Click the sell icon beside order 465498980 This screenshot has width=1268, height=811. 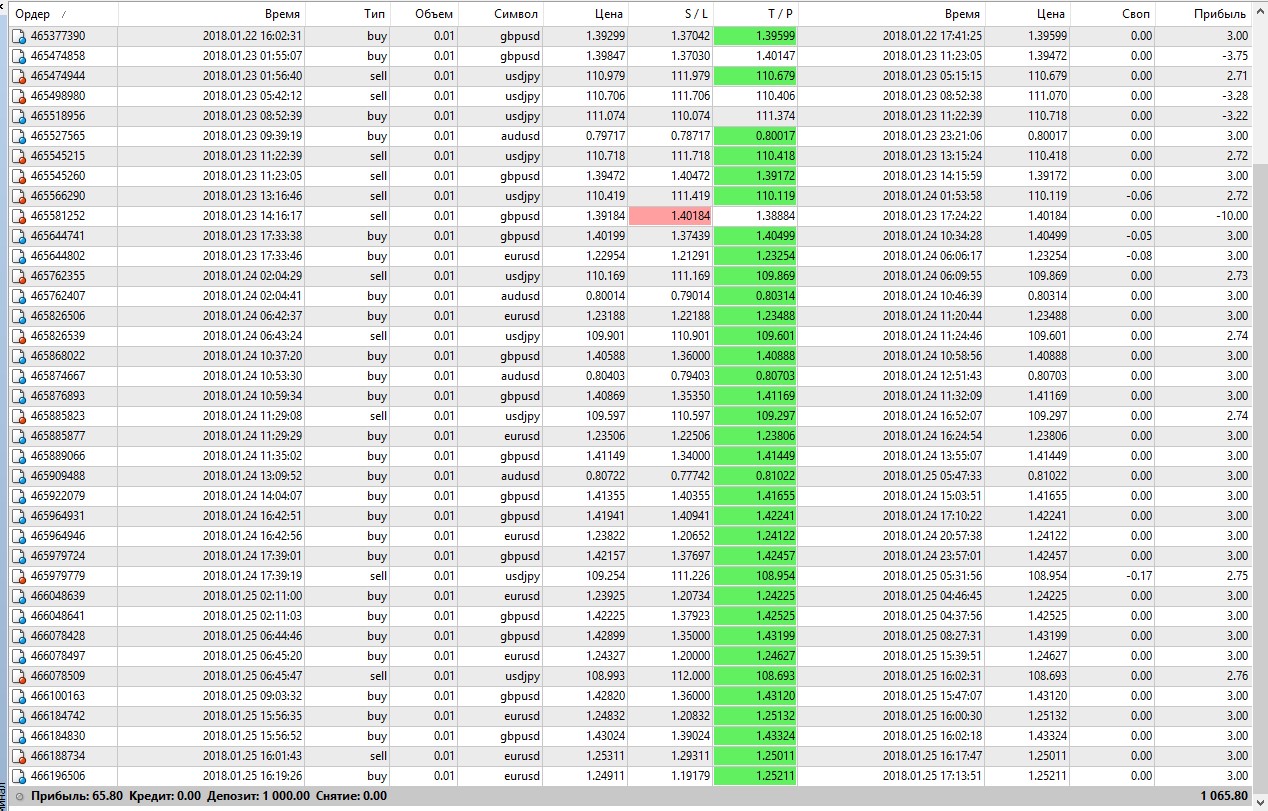[19, 96]
